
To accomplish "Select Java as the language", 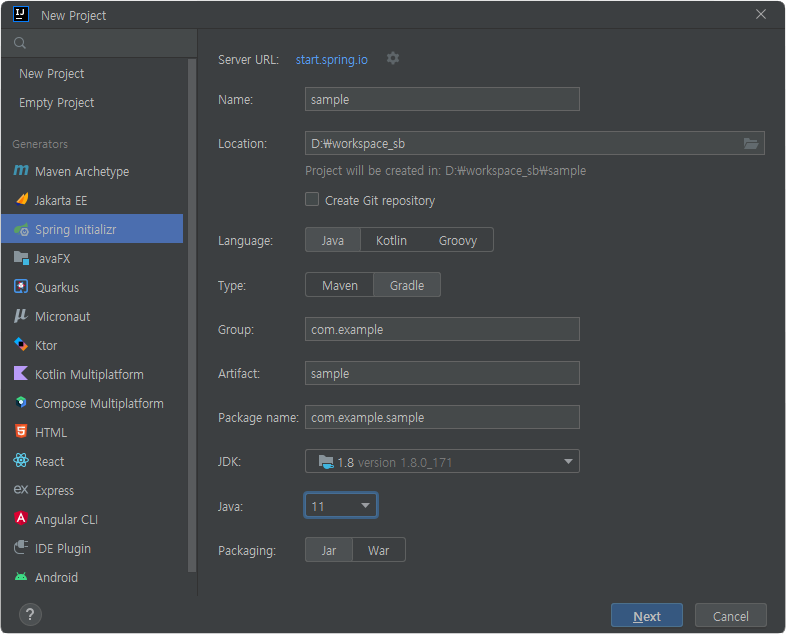I will click(x=333, y=241).
